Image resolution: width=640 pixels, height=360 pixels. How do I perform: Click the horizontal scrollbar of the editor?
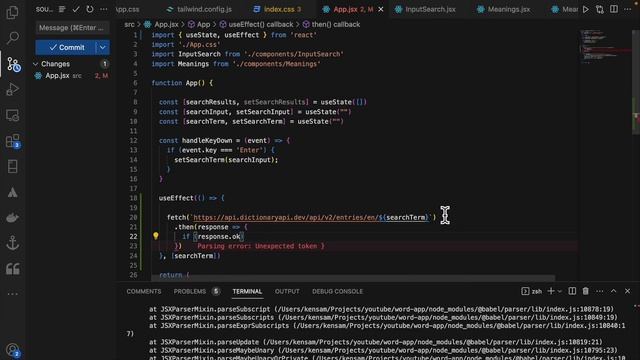(x=353, y=278)
